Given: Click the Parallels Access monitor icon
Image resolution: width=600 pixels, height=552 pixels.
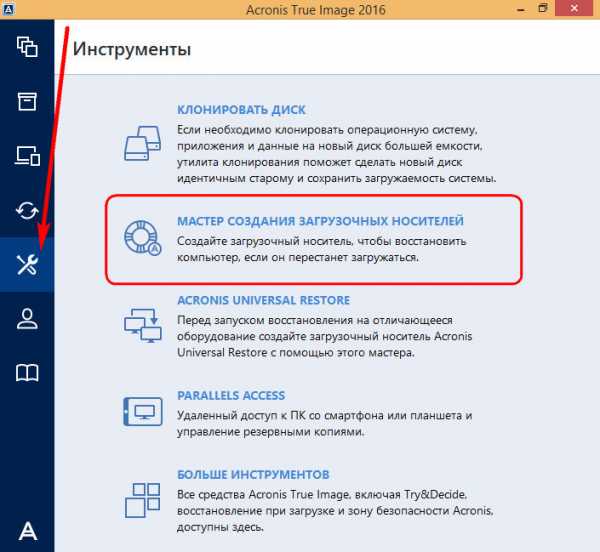Looking at the screenshot, I should 142,412.
